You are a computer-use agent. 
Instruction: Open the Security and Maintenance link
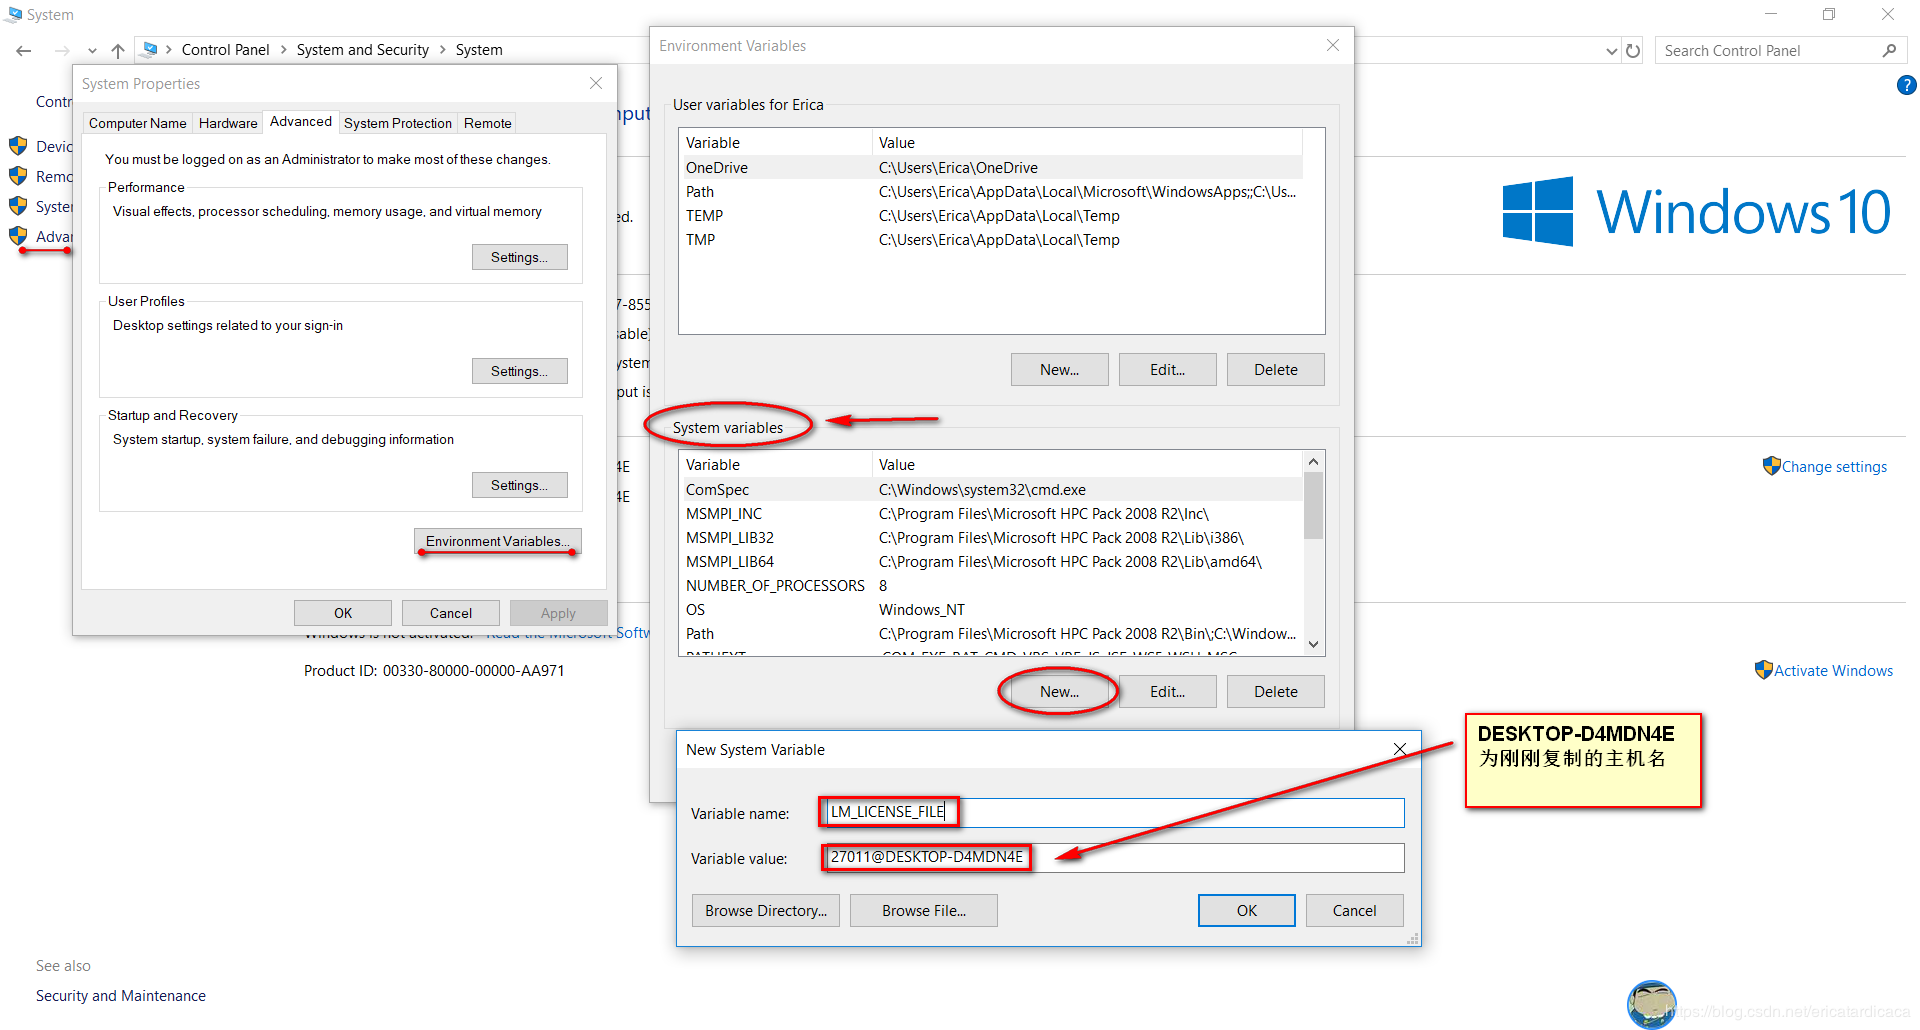click(x=121, y=995)
